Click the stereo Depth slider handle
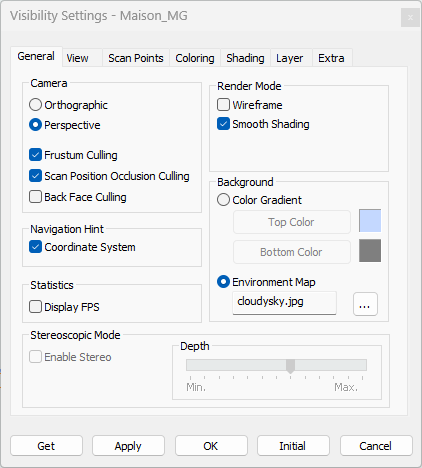This screenshot has height=468, width=422. pyautogui.click(x=290, y=366)
